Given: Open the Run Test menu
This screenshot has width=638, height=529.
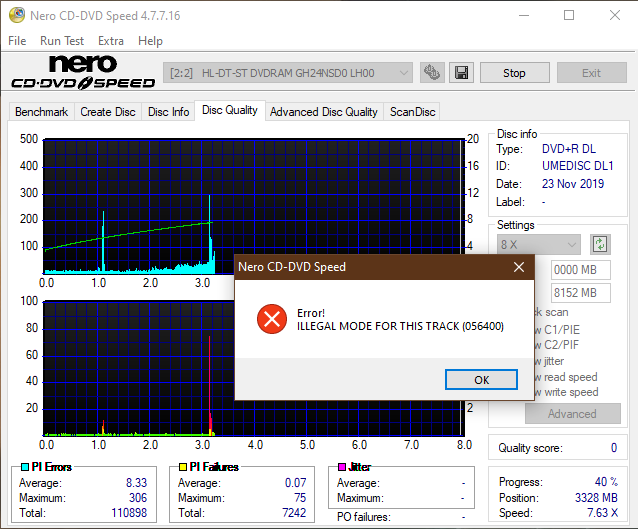Looking at the screenshot, I should click(62, 41).
